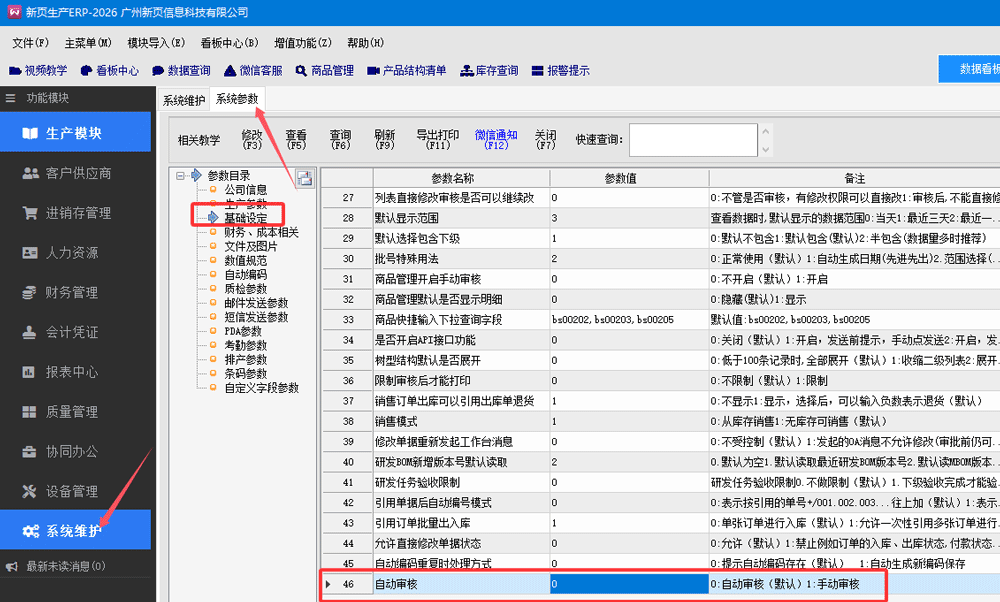Click the 修改 (F3) toolbar button
Viewport: 1000px width, 602px height.
pos(252,140)
